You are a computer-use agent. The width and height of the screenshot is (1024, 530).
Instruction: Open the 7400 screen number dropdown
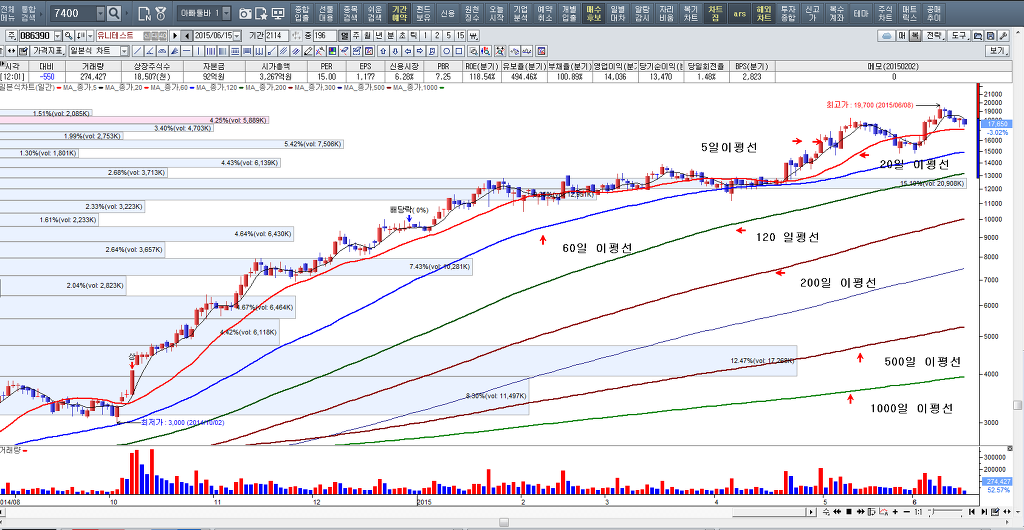coord(99,13)
